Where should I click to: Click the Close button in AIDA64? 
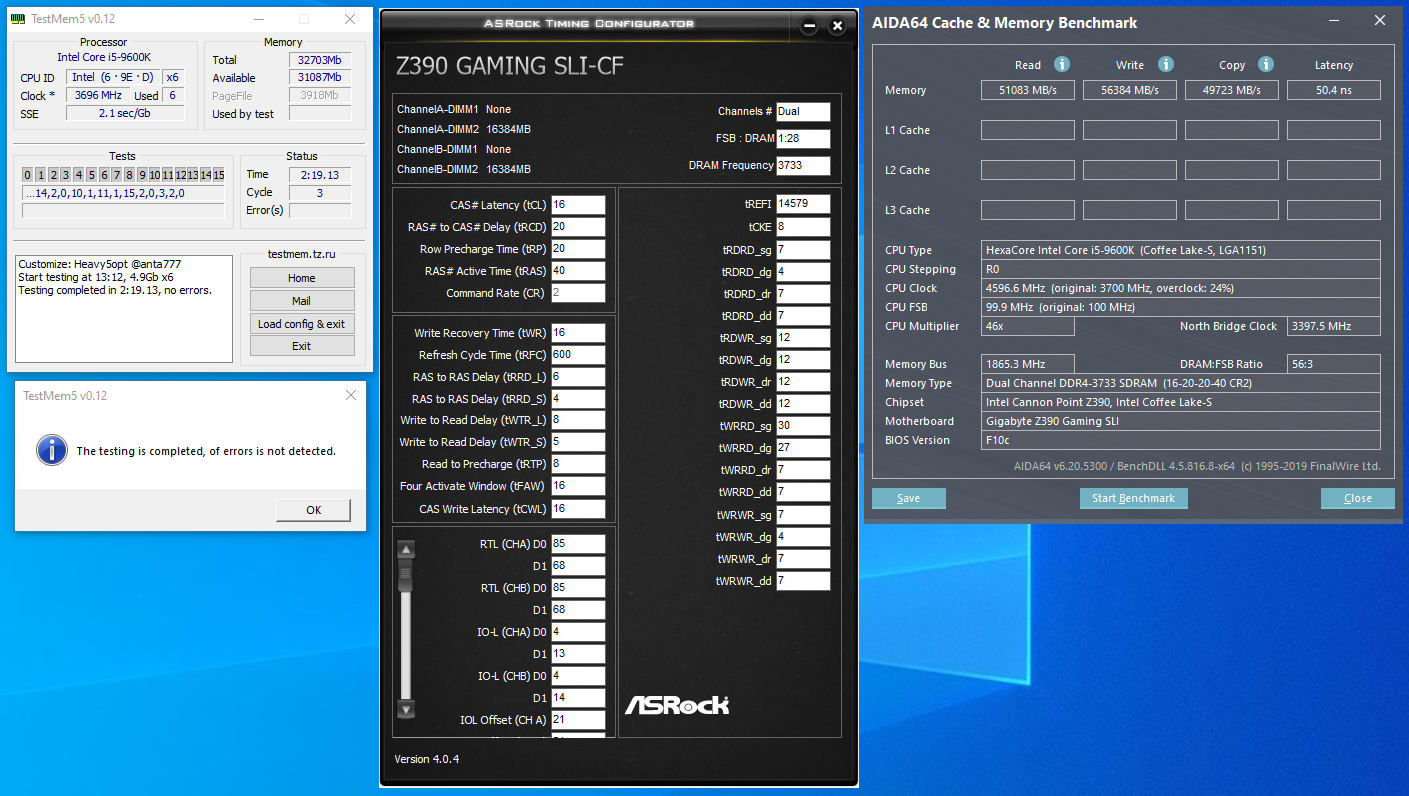[1358, 498]
